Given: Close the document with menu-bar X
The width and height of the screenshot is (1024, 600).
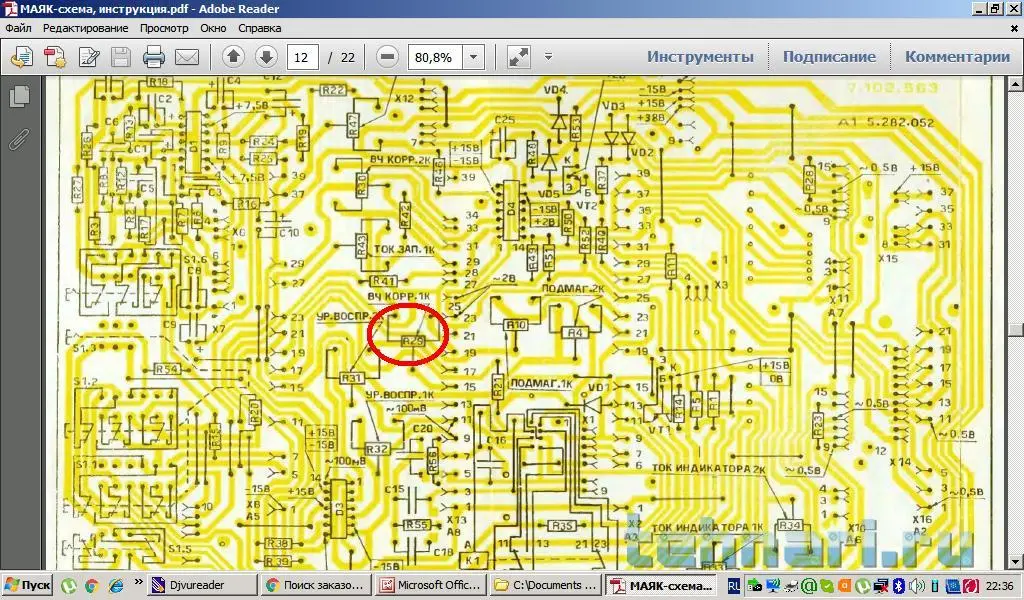Looking at the screenshot, I should [x=1014, y=28].
